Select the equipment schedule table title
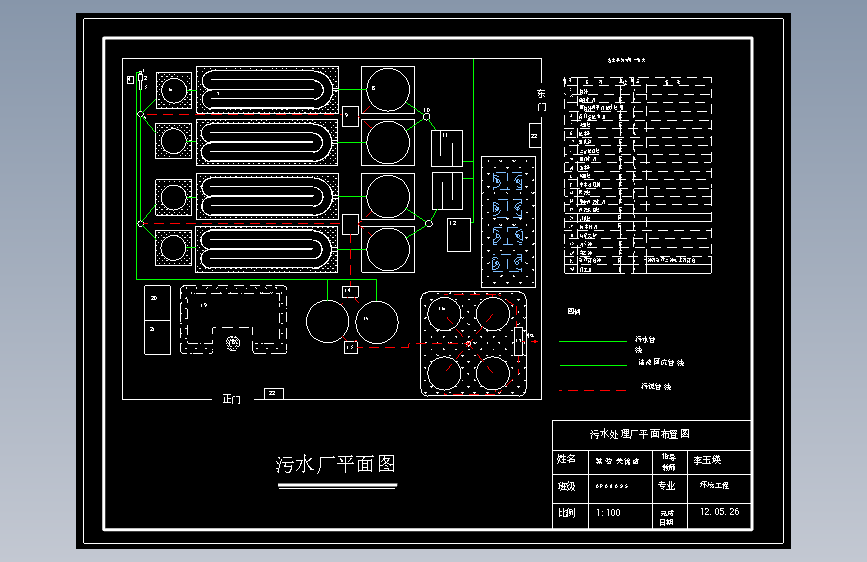The height and width of the screenshot is (562, 867). pos(626,60)
